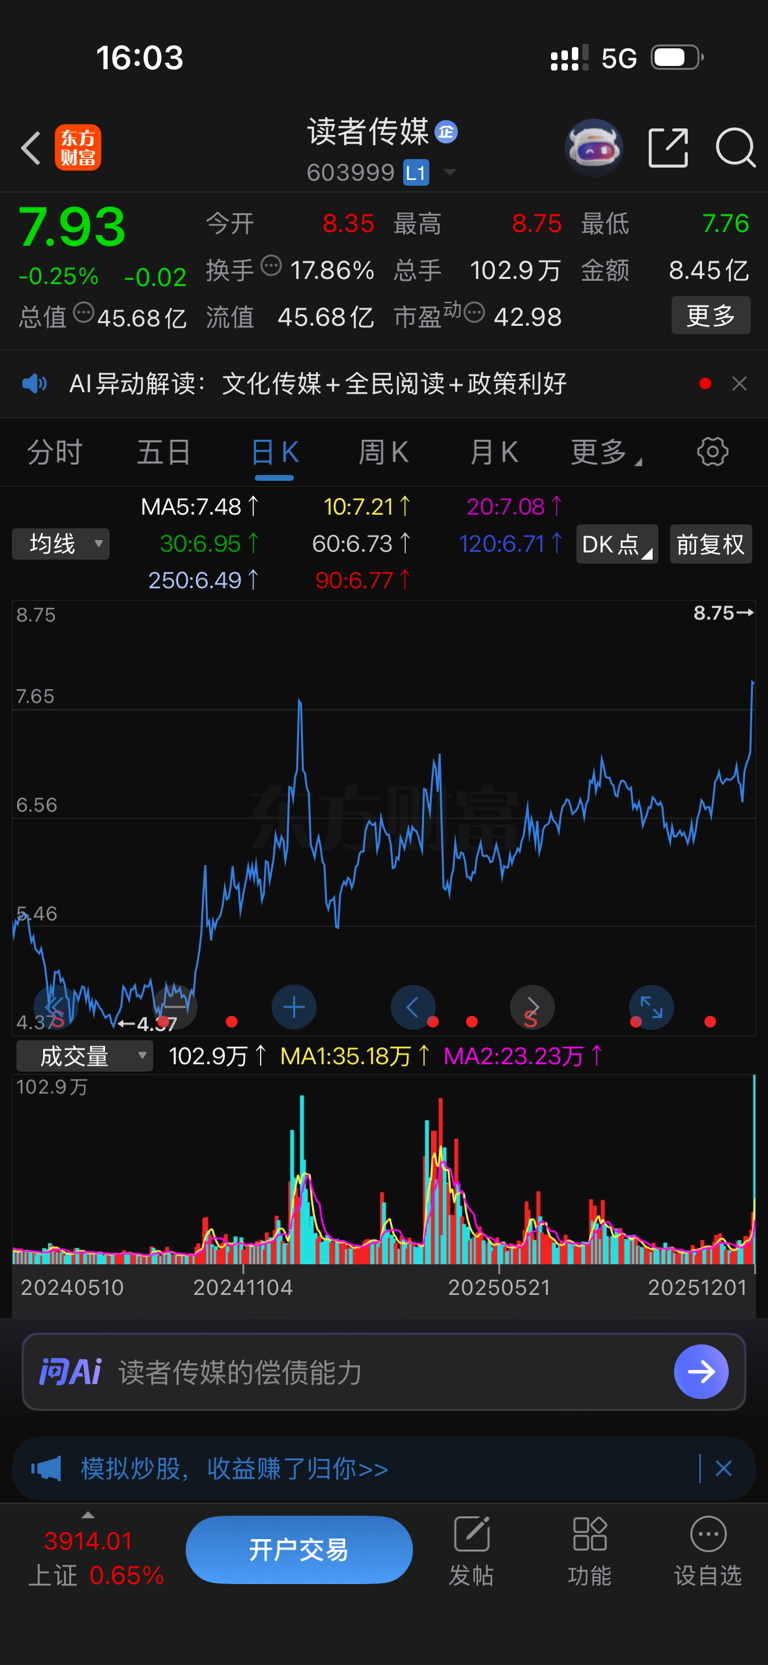Tap the MA5:7.48 value
This screenshot has height=1665, width=769.
point(200,507)
